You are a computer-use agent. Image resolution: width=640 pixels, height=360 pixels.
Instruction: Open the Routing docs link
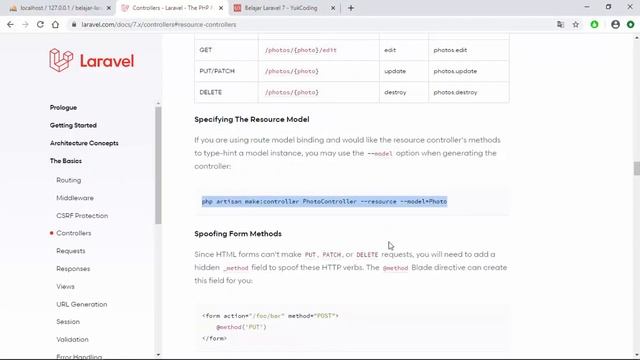pos(69,180)
